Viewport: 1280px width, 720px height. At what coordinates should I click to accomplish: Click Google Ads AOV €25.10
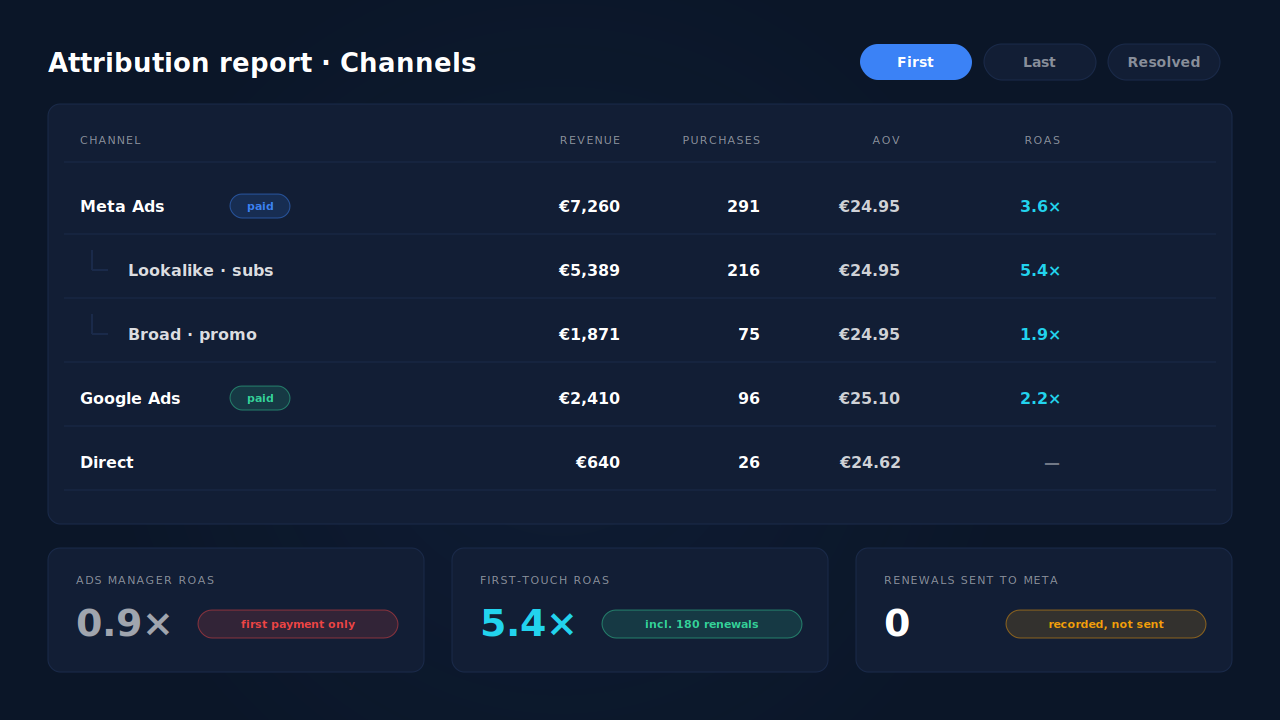click(869, 398)
